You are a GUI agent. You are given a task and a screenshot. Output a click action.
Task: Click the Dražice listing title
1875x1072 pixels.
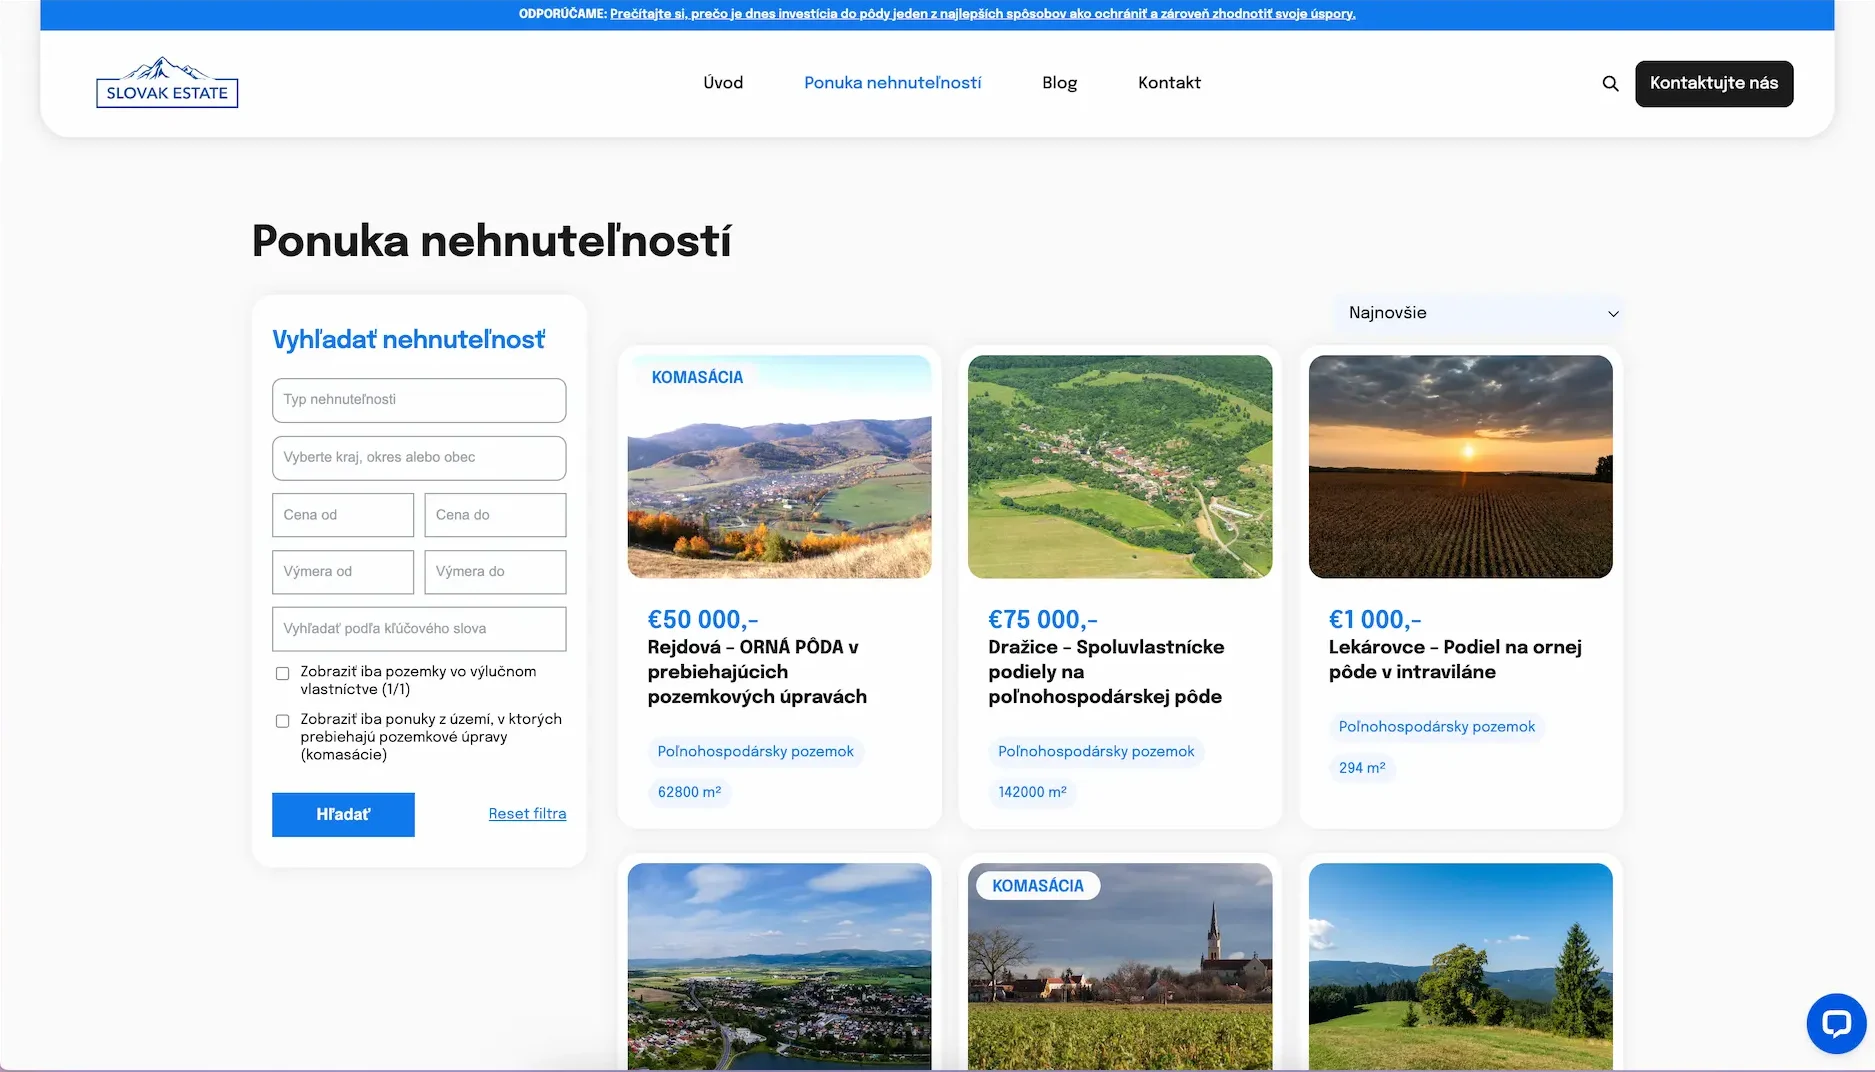pyautogui.click(x=1105, y=672)
